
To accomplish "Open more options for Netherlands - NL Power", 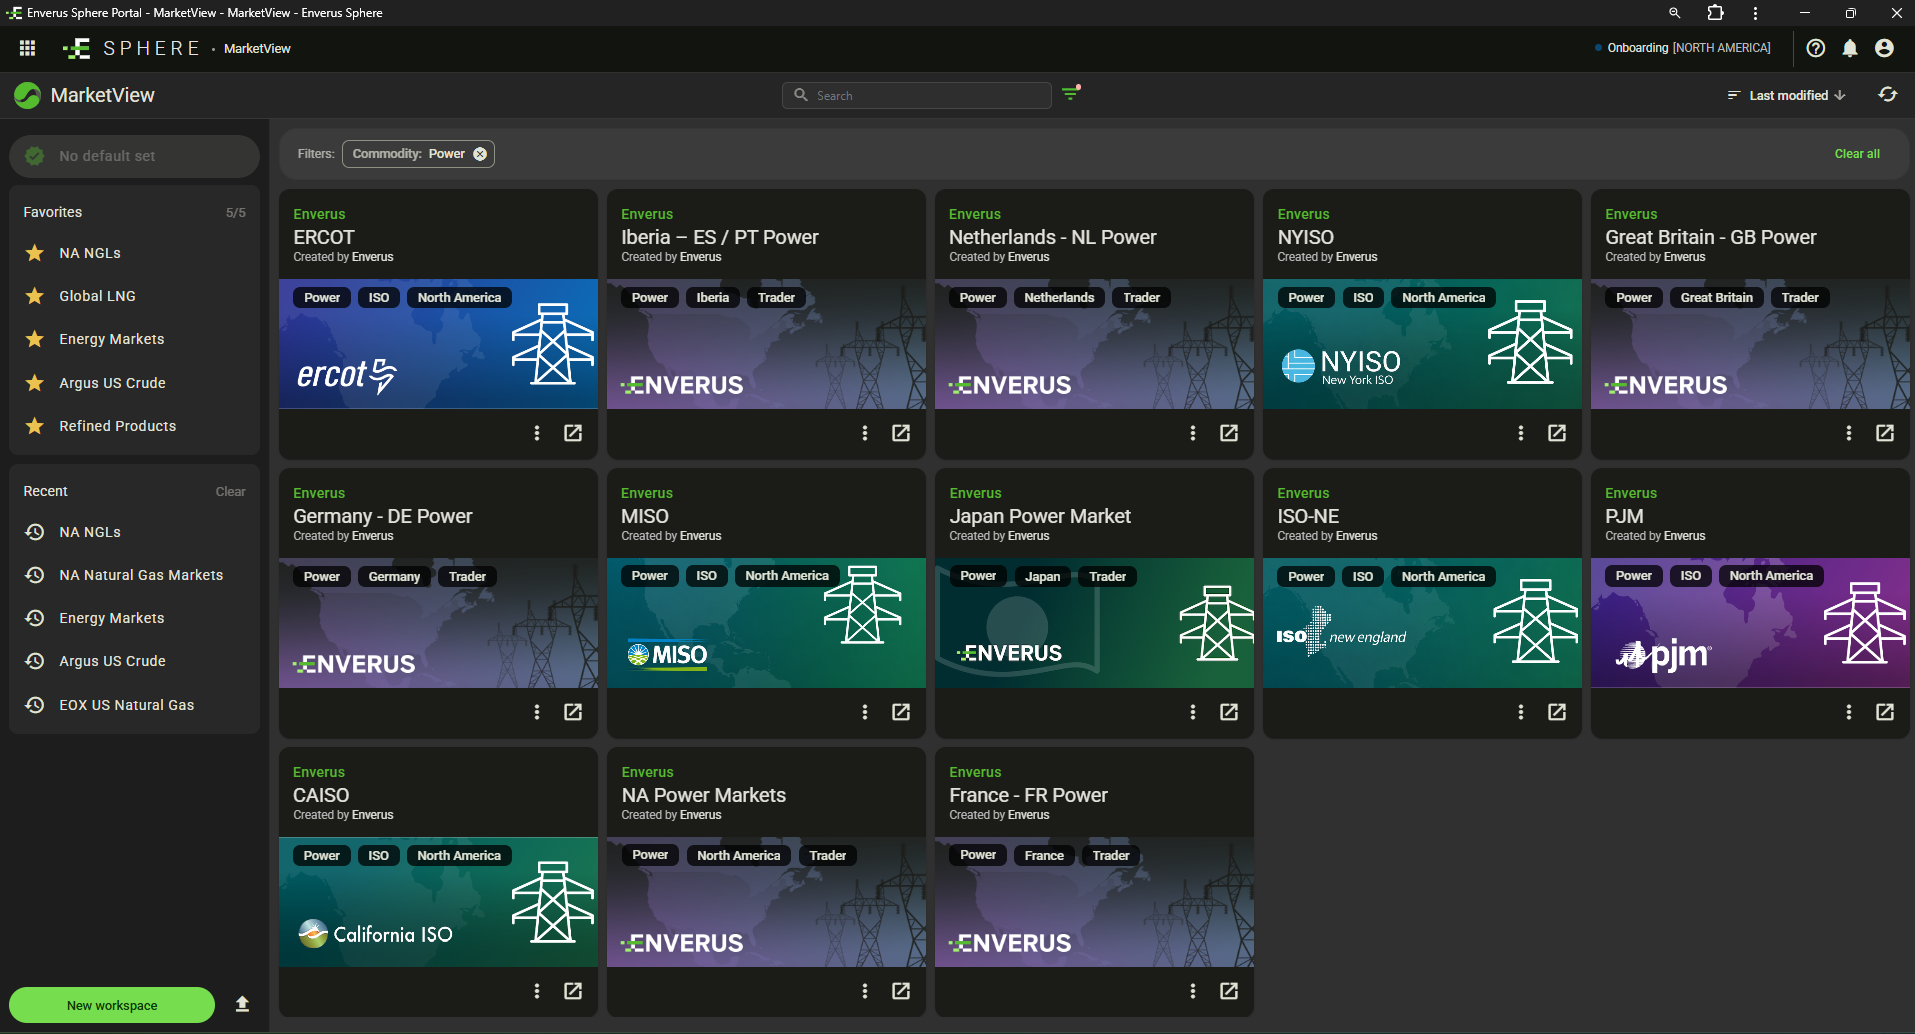I will tap(1193, 433).
